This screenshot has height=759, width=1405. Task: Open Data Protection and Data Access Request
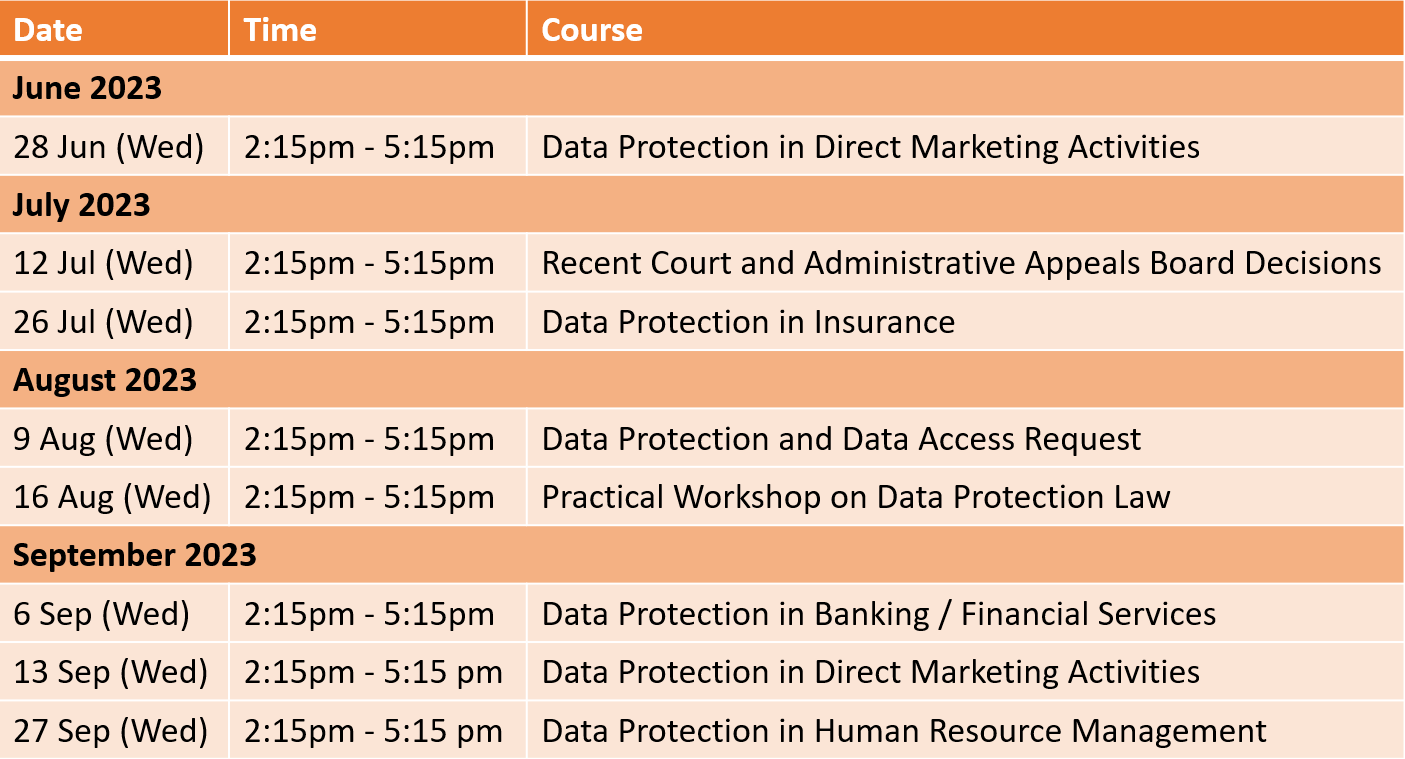[x=841, y=439]
